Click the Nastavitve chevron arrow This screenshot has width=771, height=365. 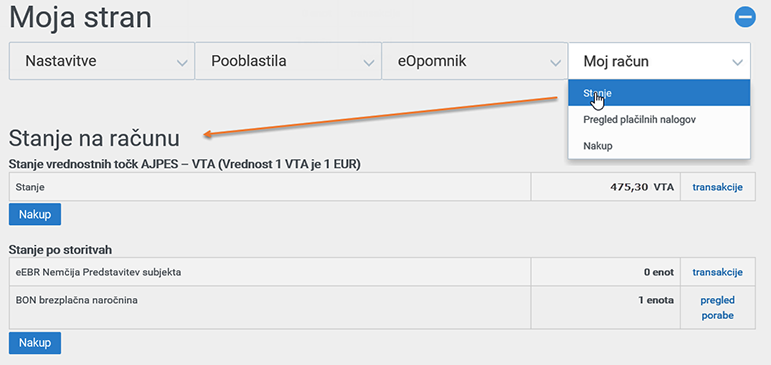point(182,62)
